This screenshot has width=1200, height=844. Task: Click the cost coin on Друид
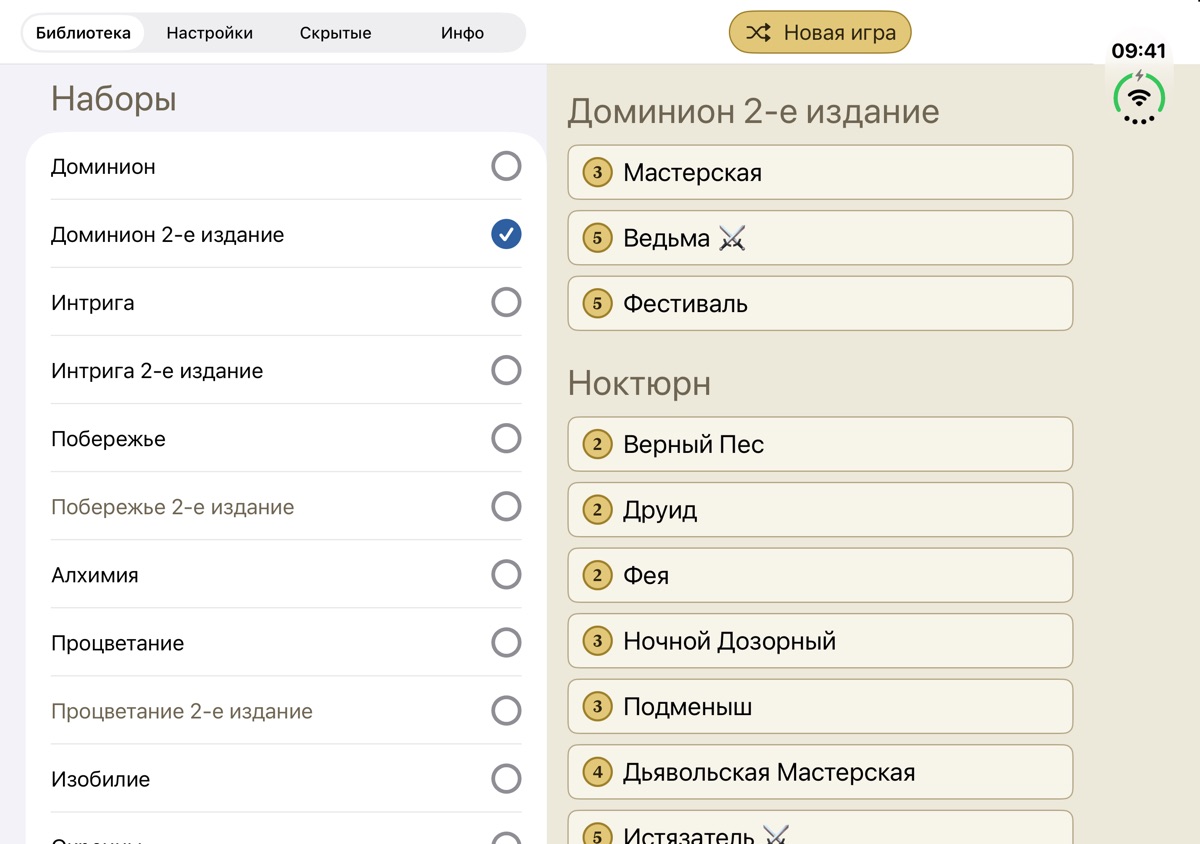pos(597,510)
